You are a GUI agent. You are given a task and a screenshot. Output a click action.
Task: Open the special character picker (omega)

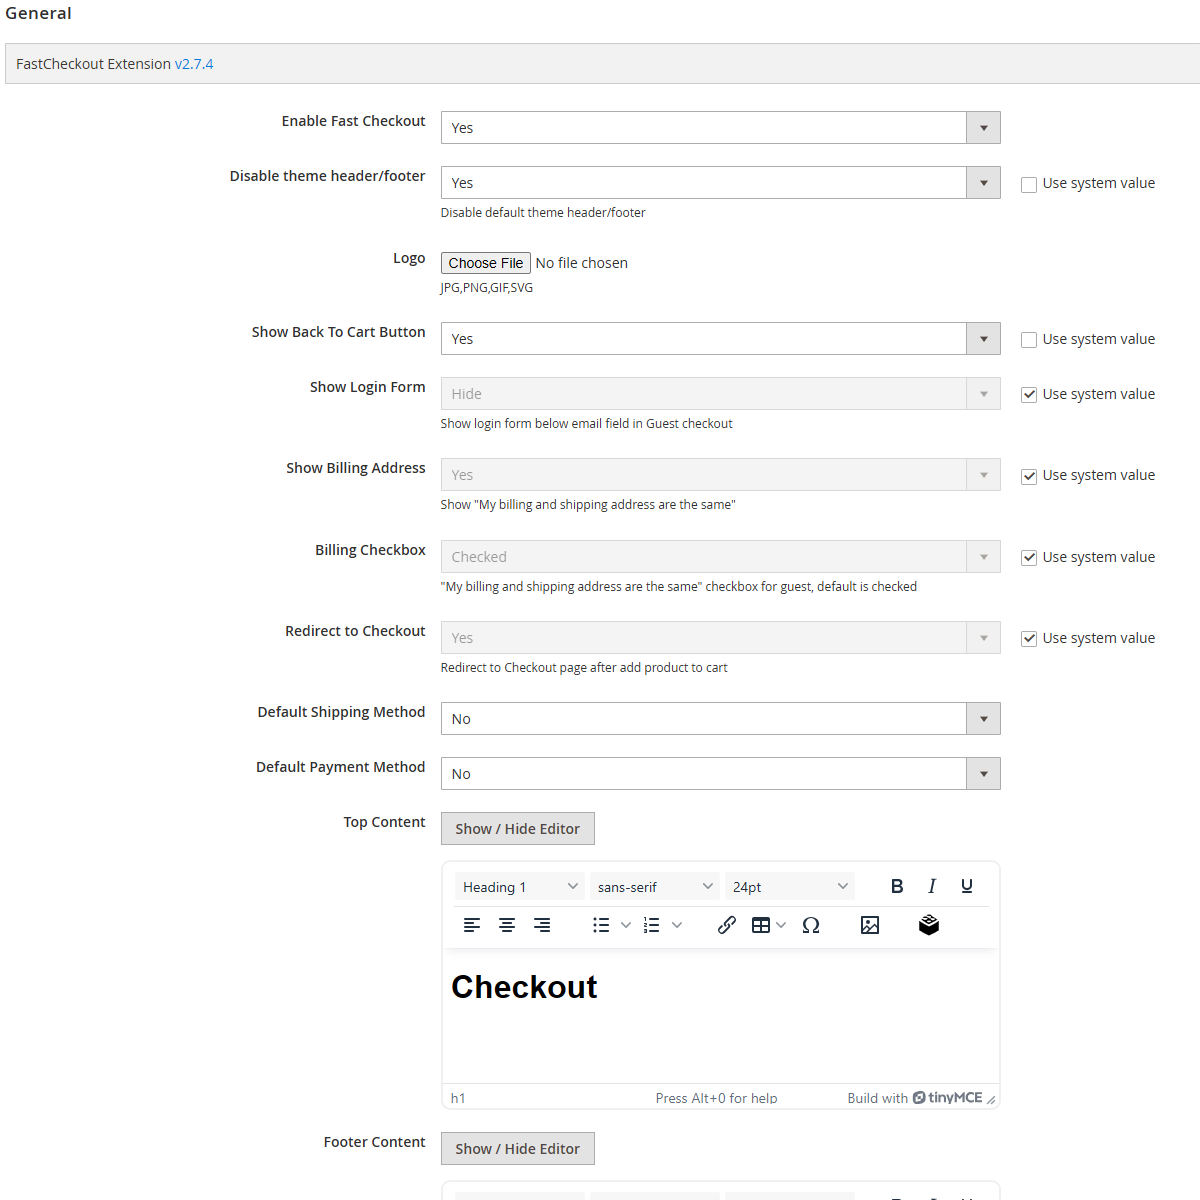(811, 925)
